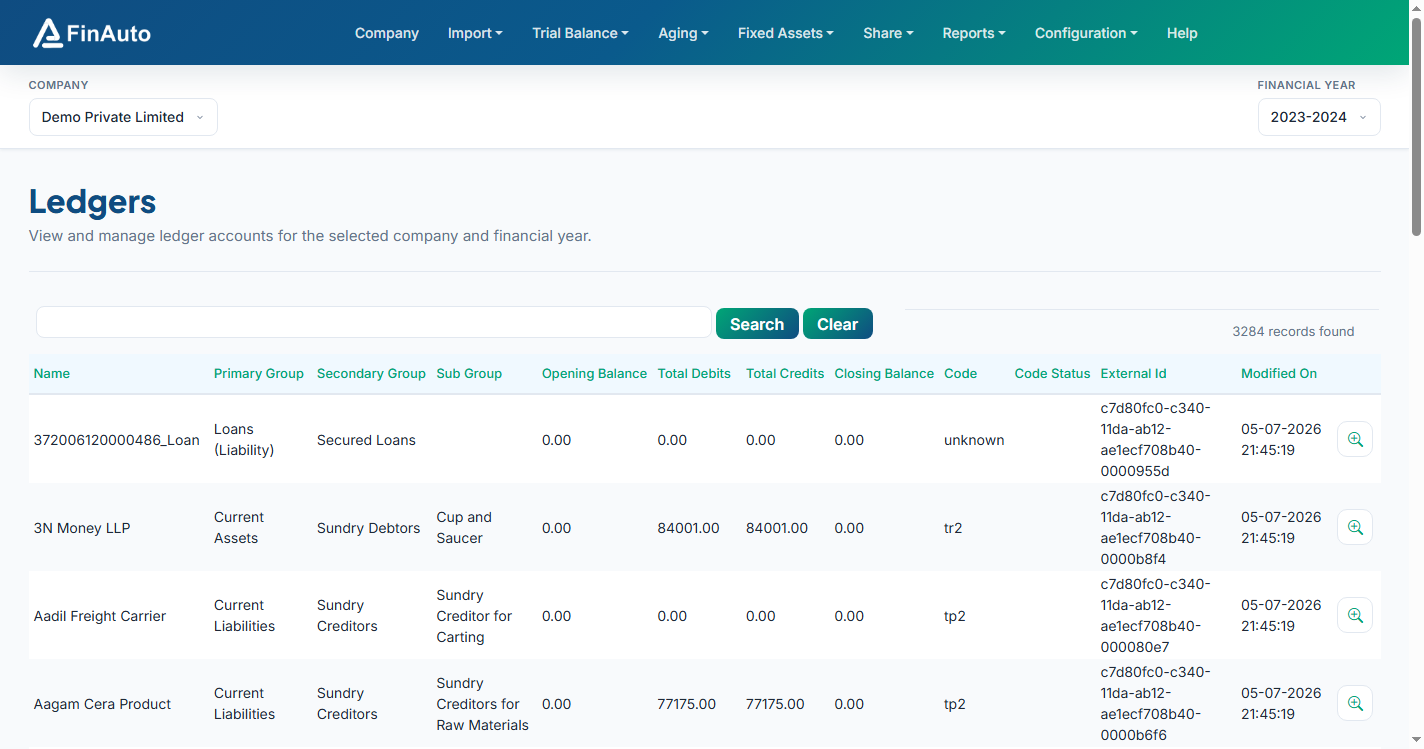Click the 'unknown' code cell

974,440
